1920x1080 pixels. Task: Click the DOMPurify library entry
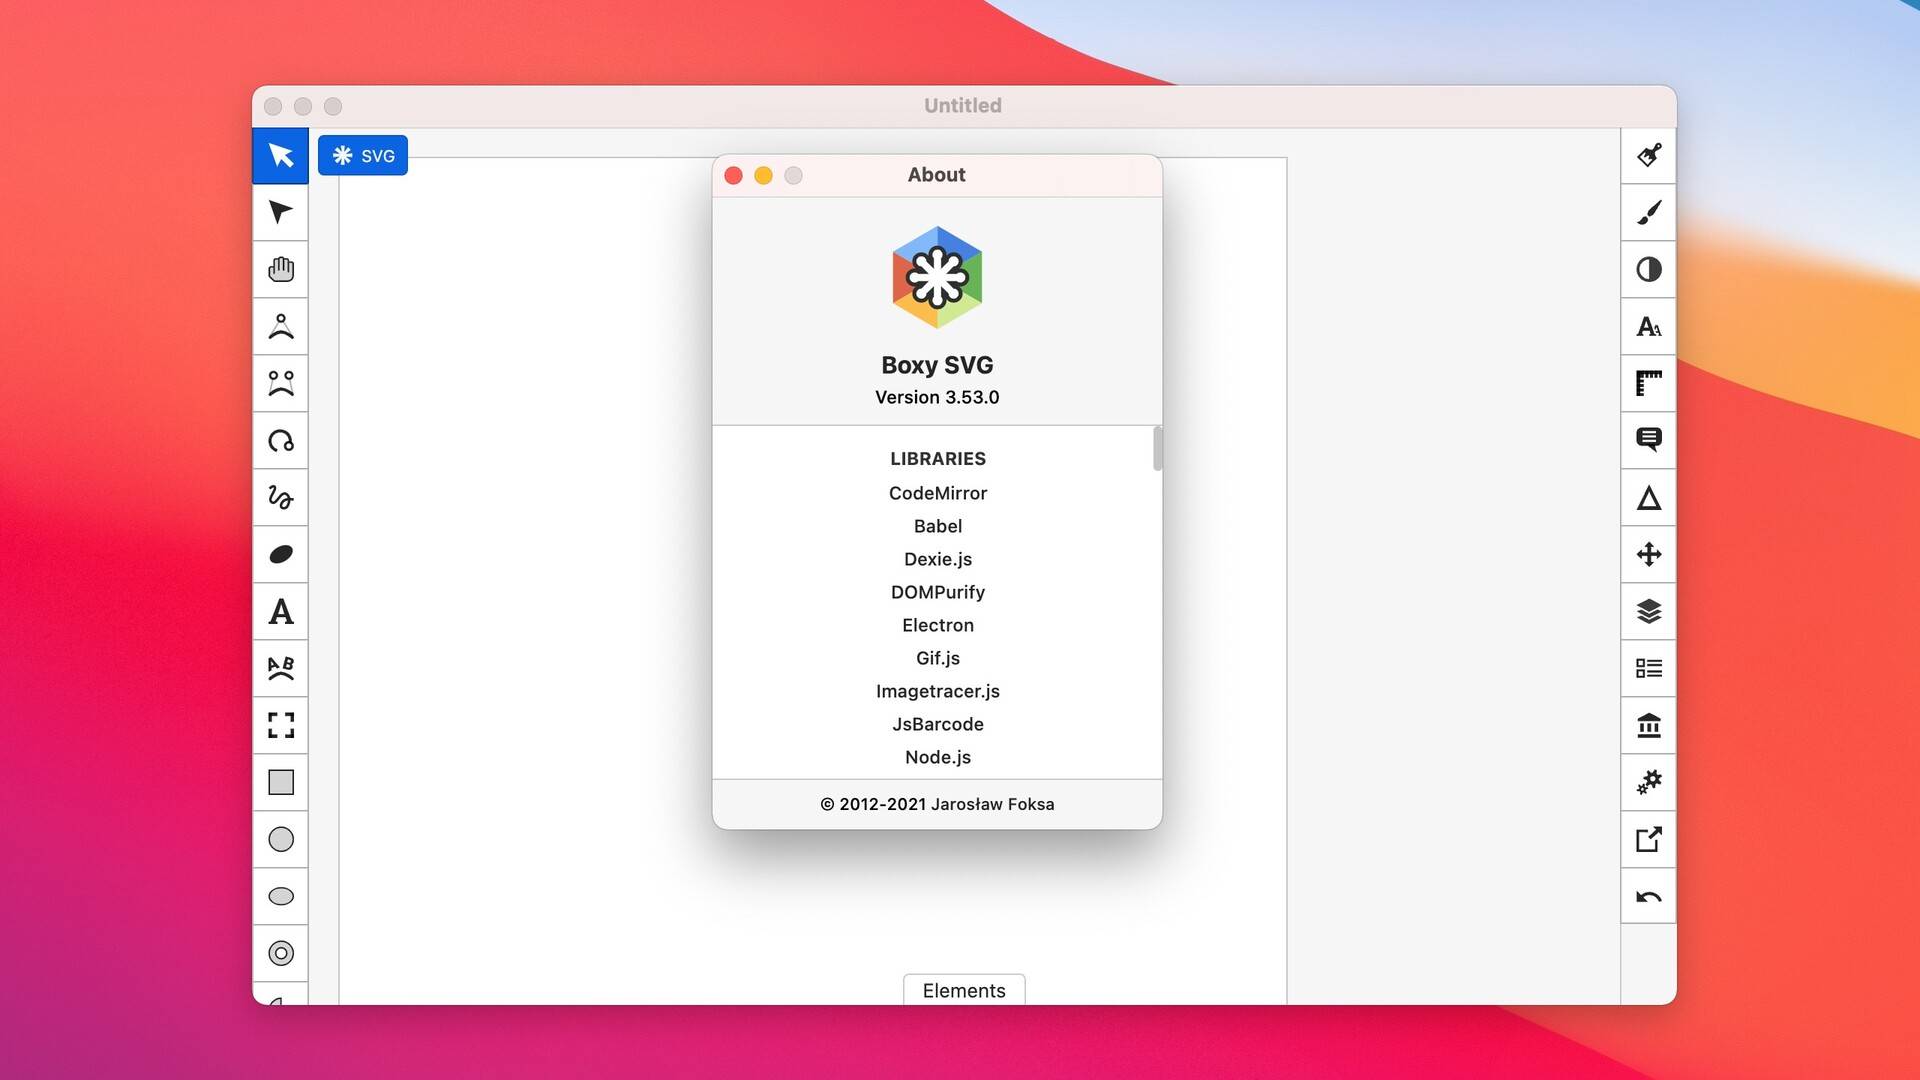click(937, 592)
